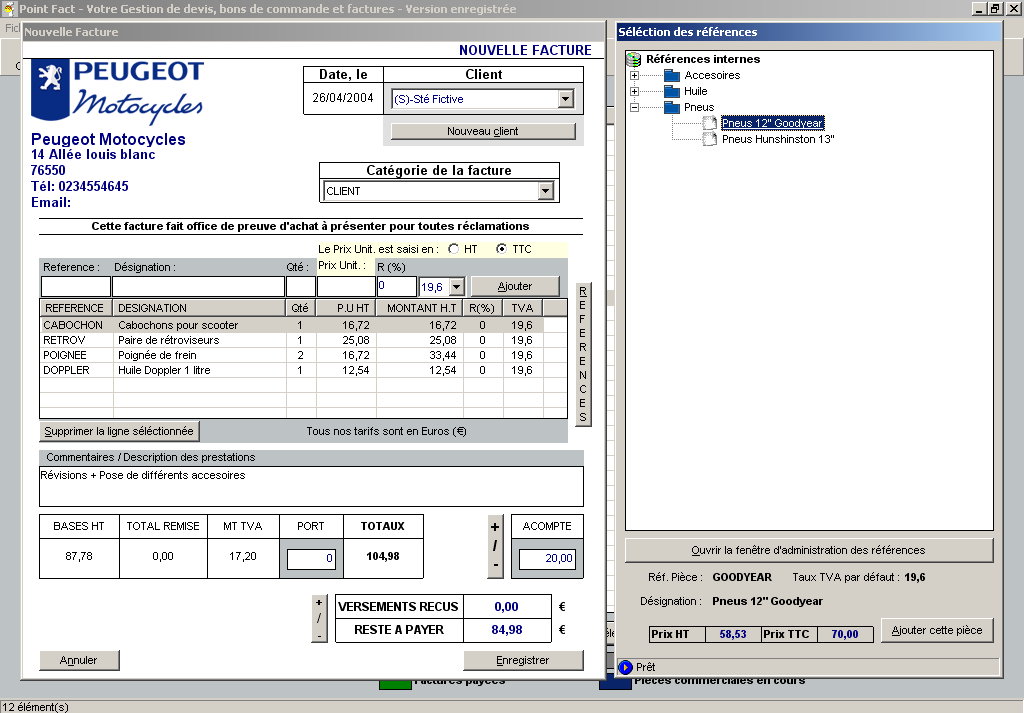Click the Annuler button
This screenshot has width=1024, height=713.
click(x=79, y=660)
